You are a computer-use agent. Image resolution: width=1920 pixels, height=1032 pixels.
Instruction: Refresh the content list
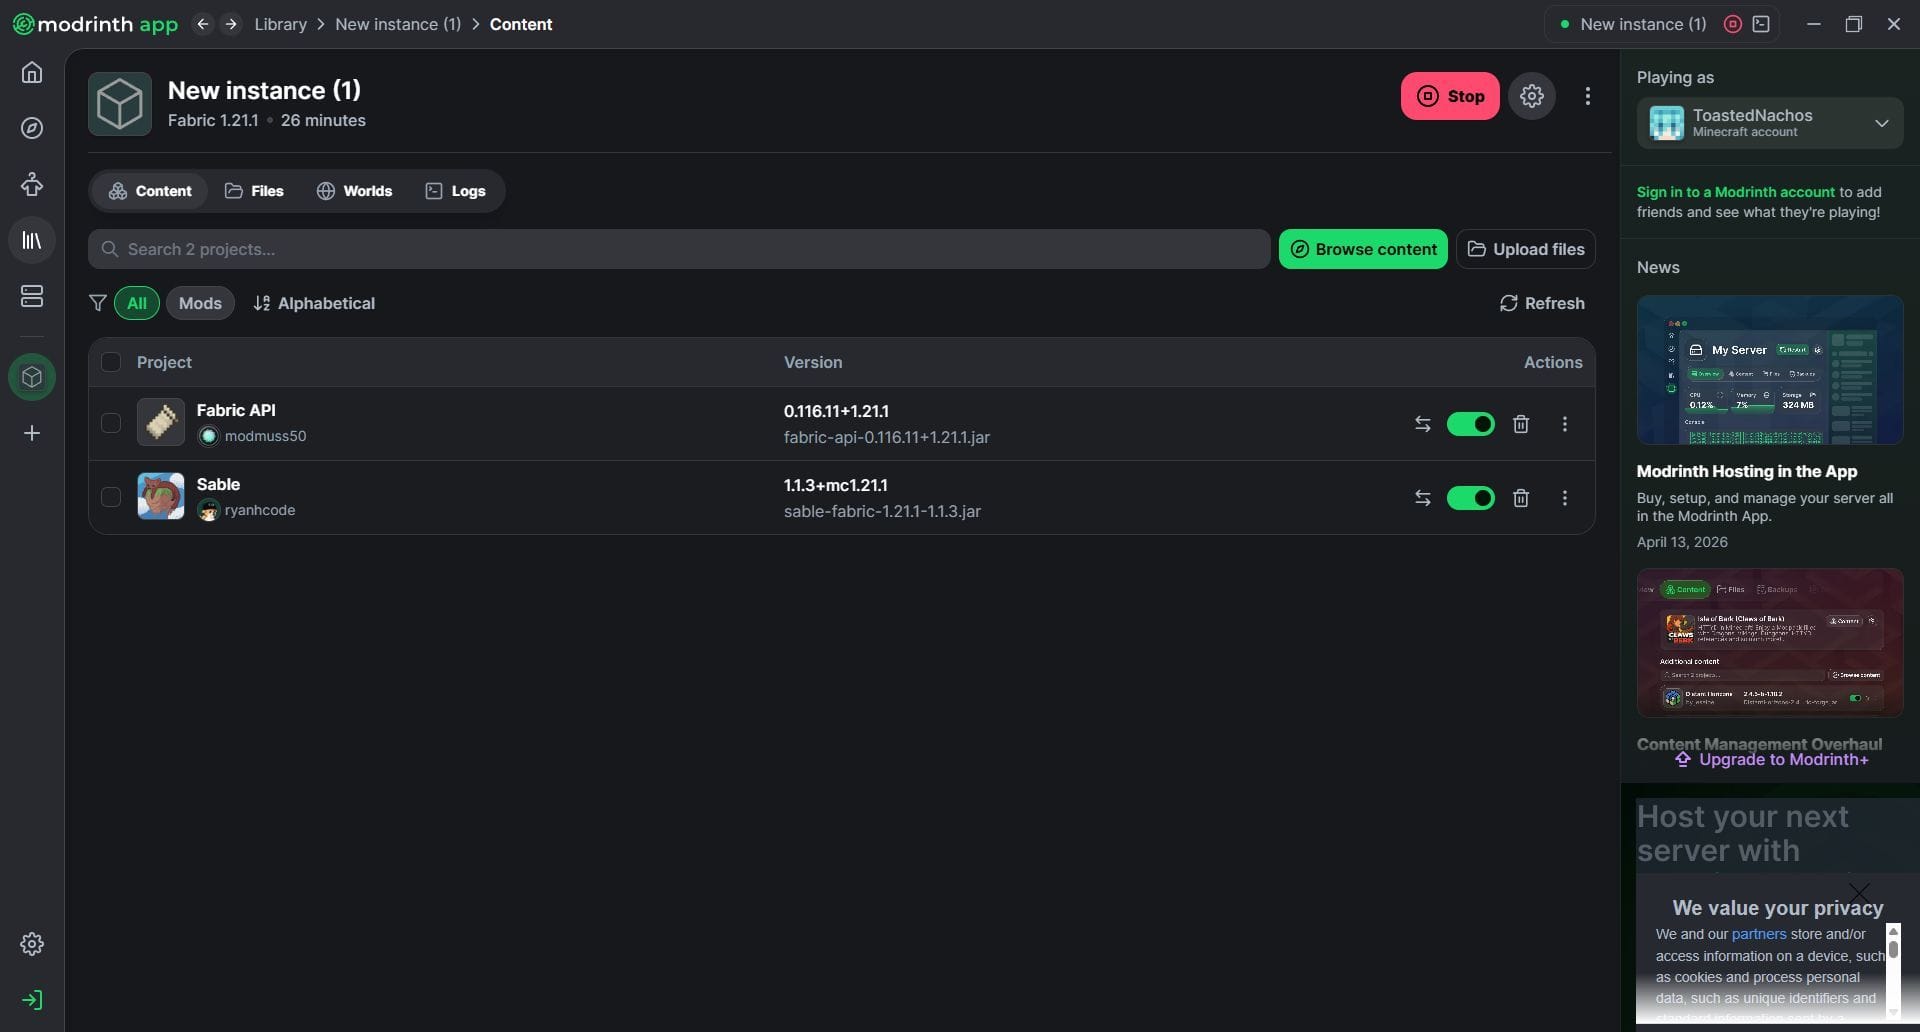[1542, 303]
